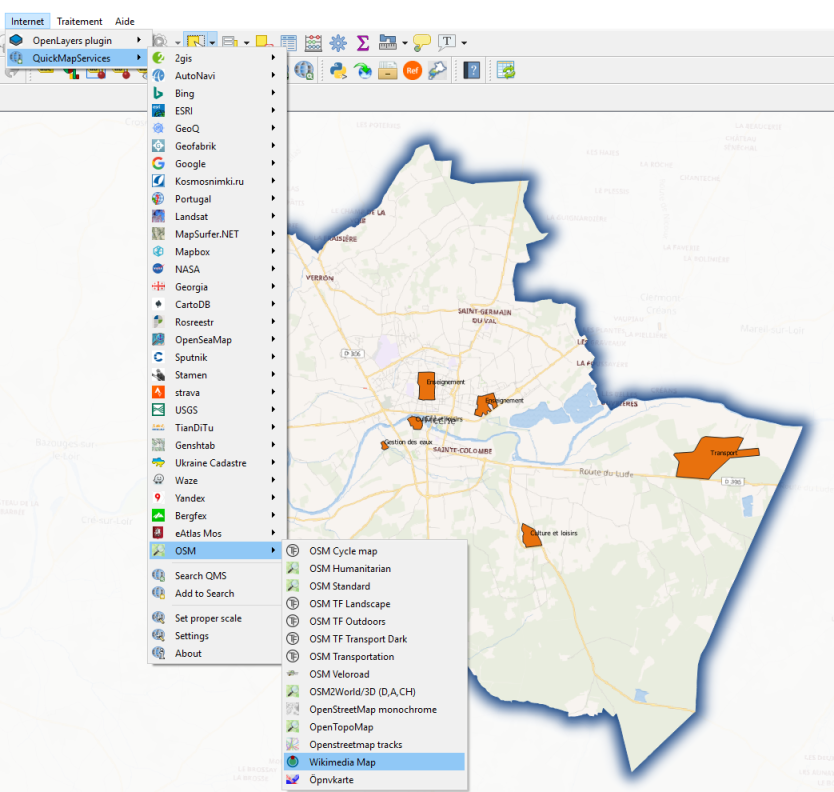Open the Landsat provider entry
This screenshot has height=792, width=834.
[216, 216]
